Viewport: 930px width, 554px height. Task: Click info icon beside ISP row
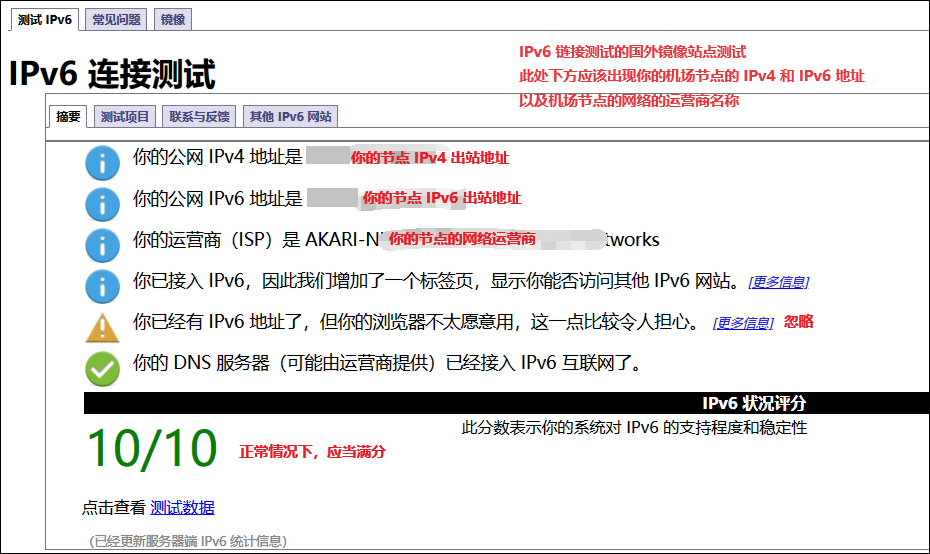point(103,245)
